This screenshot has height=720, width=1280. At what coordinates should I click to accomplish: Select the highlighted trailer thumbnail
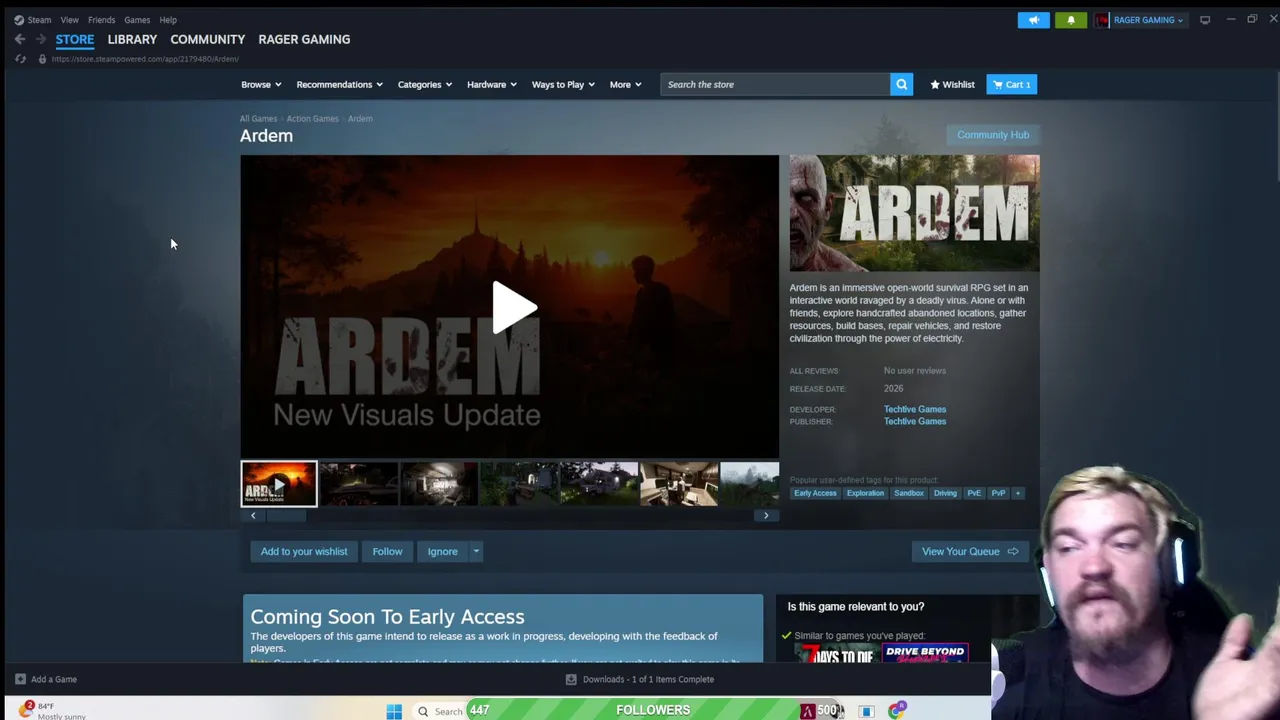(279, 484)
